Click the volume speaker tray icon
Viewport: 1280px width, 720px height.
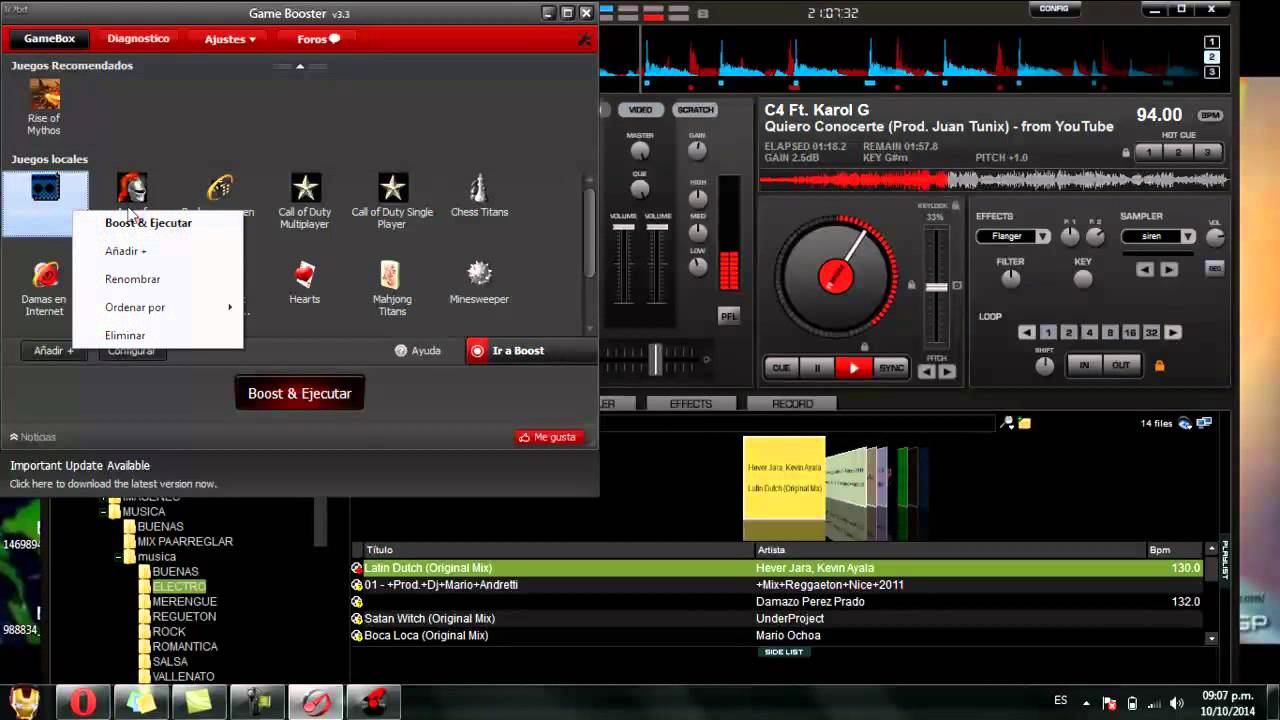pyautogui.click(x=1176, y=703)
